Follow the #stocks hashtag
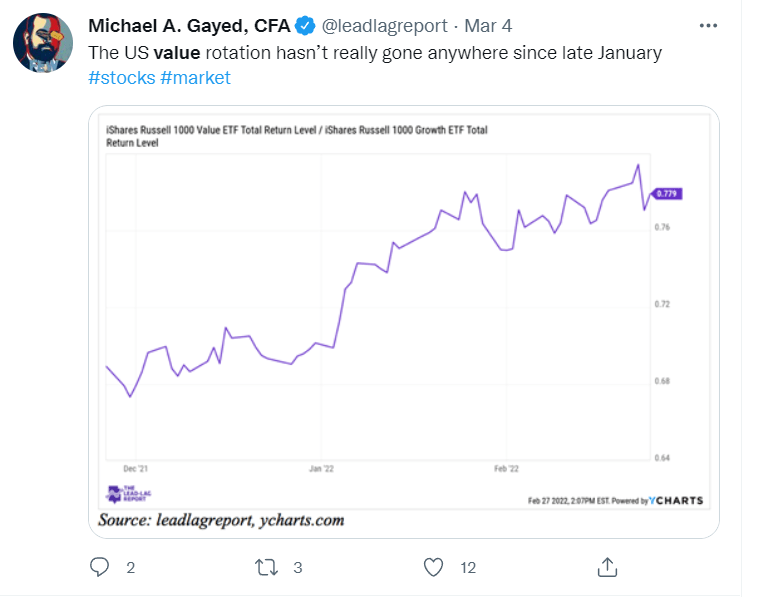 122,78
